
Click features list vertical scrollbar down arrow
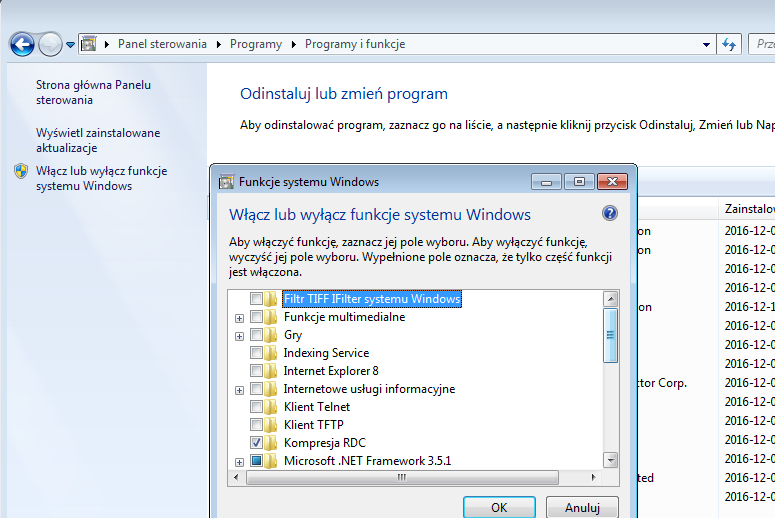[611, 460]
